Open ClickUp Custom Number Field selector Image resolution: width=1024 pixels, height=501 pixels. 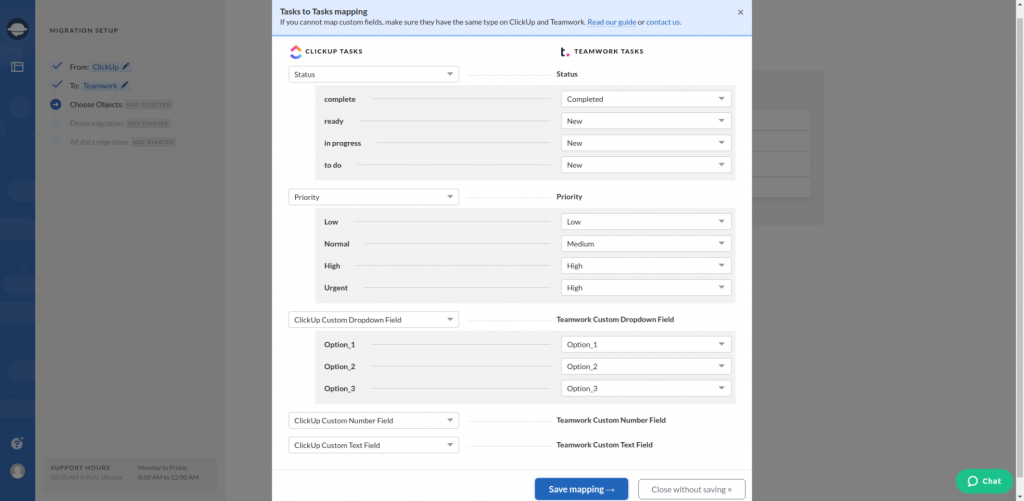click(374, 421)
